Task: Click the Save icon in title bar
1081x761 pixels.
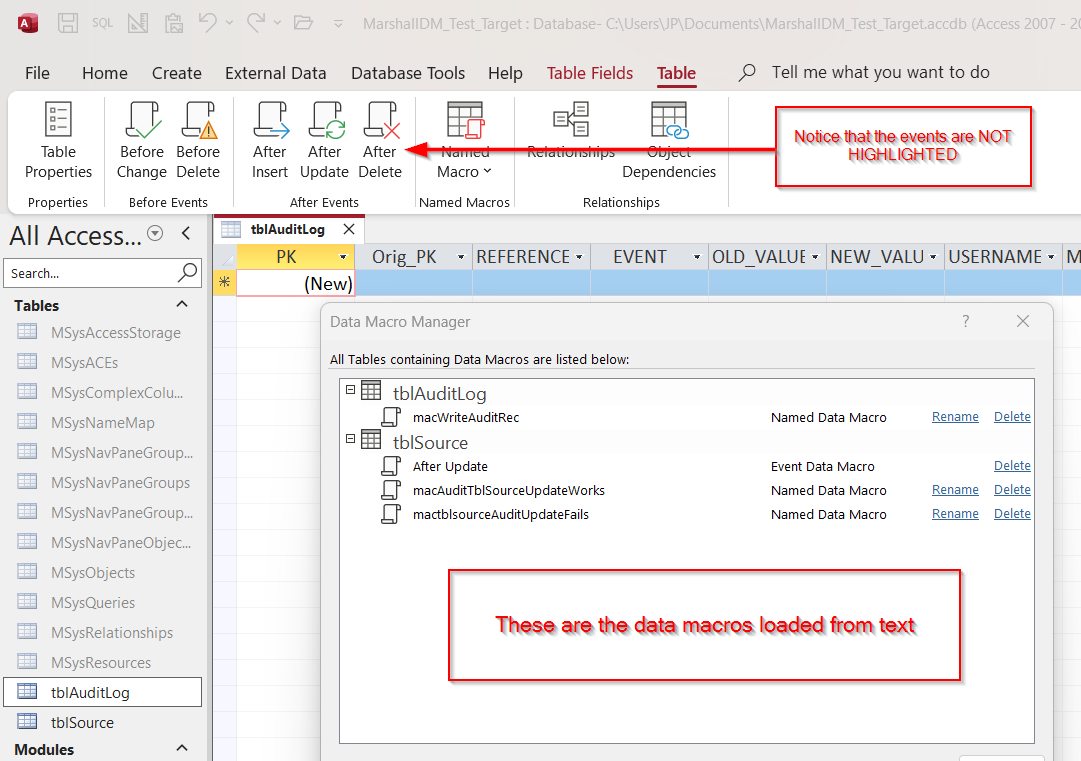Action: [x=68, y=22]
